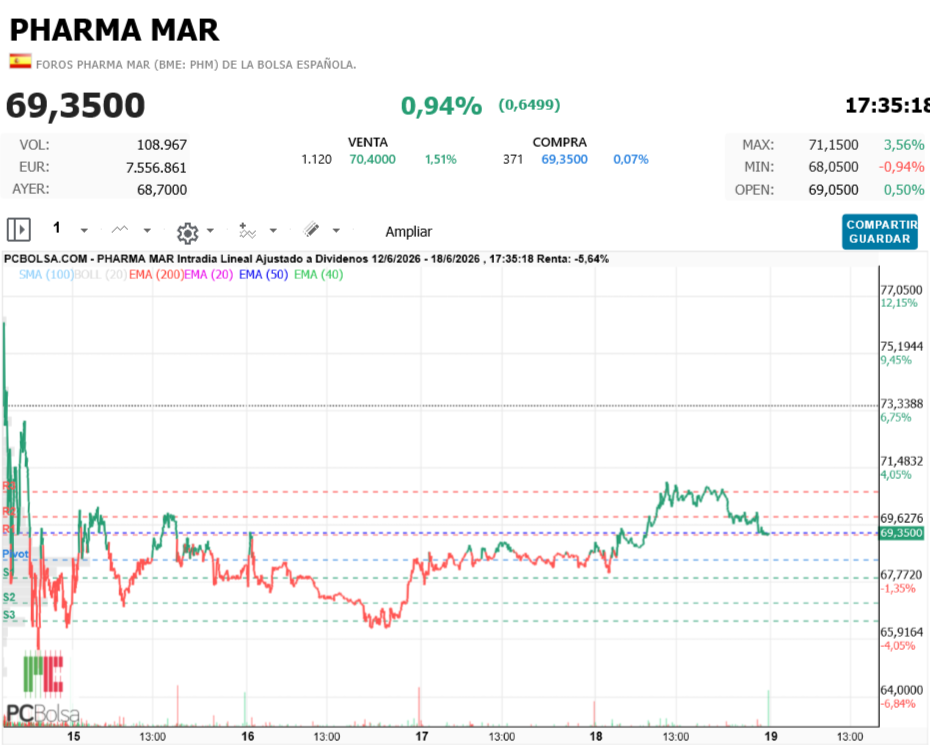
Task: Click the 0,94% change percentage
Action: point(441,106)
